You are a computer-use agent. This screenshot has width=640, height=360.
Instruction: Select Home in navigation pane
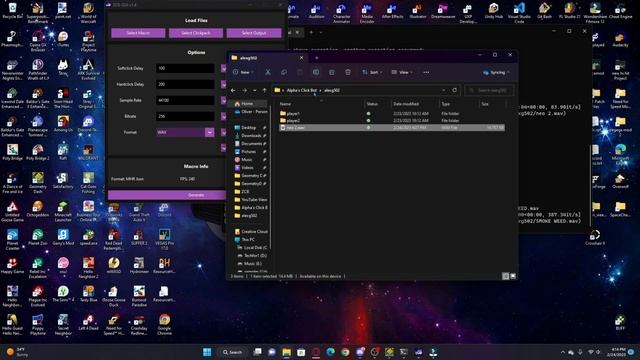pyautogui.click(x=247, y=104)
